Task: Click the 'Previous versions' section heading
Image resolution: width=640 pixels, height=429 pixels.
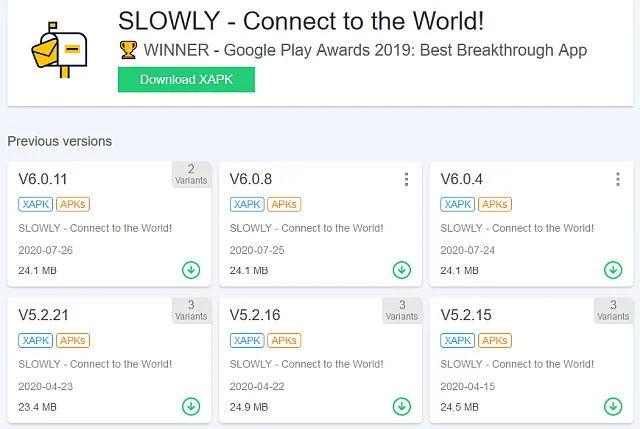Action: (x=60, y=141)
